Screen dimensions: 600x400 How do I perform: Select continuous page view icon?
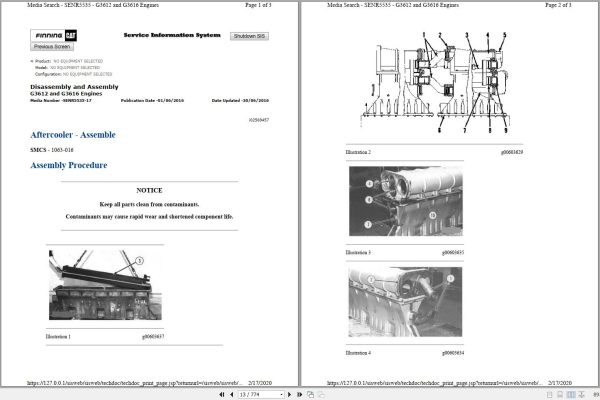560,395
